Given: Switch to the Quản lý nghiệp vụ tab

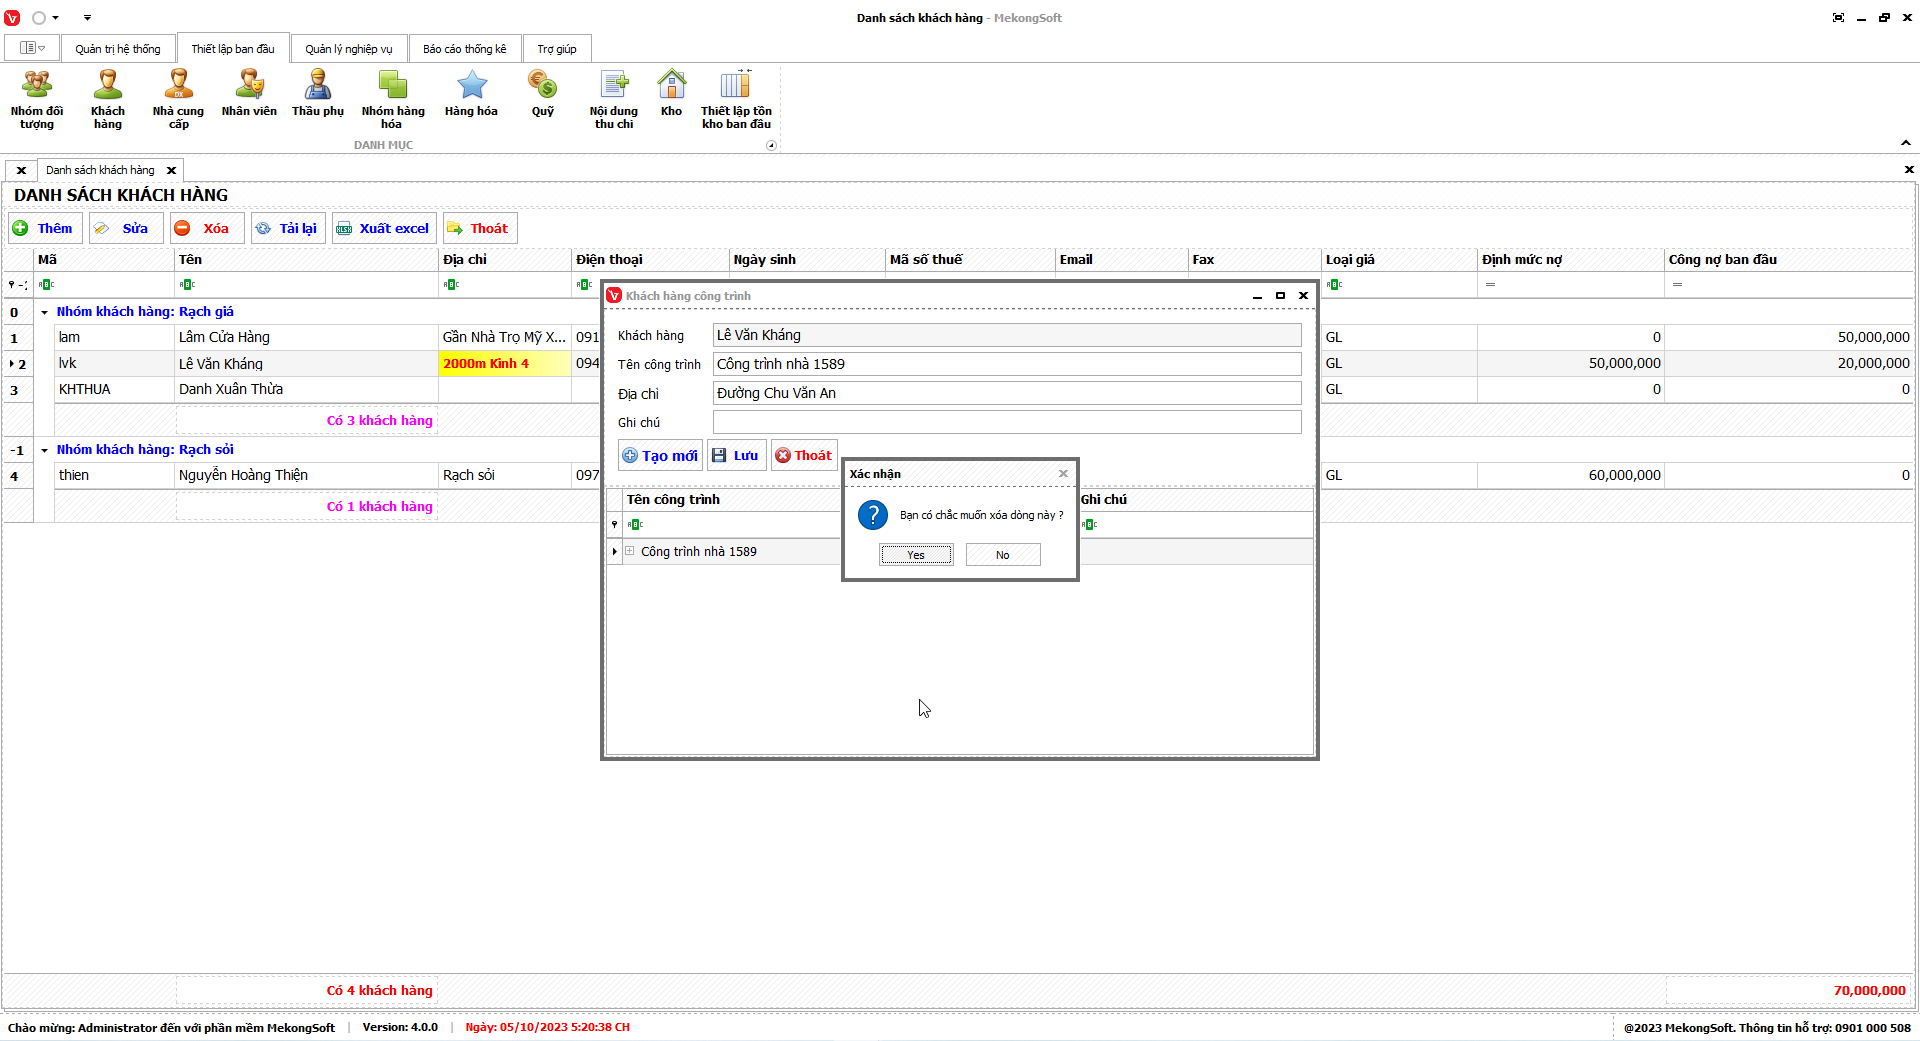Looking at the screenshot, I should (x=348, y=49).
